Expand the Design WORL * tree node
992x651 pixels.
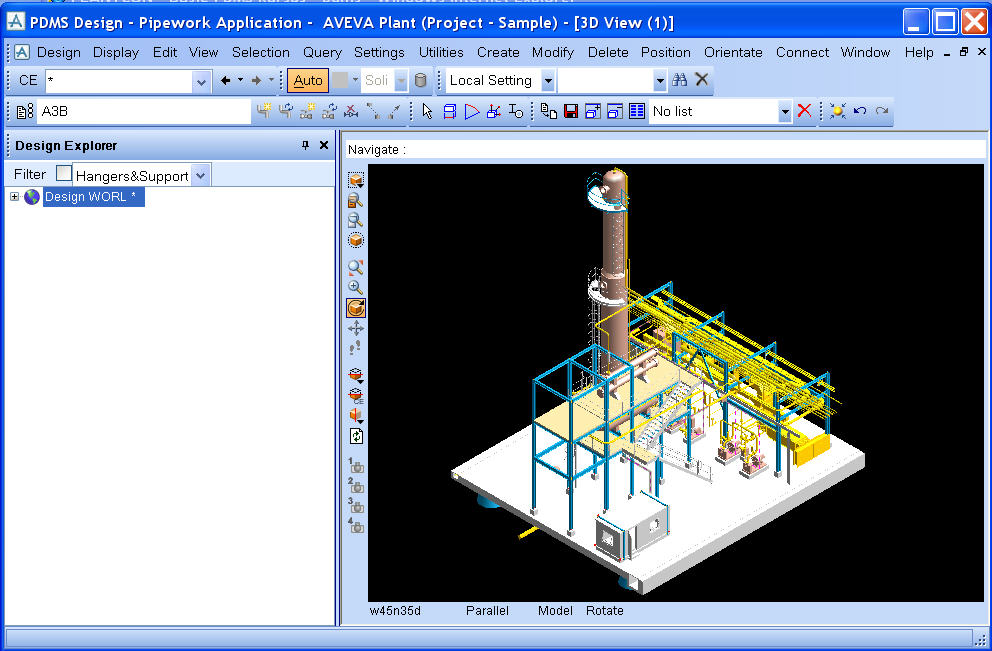tap(15, 197)
